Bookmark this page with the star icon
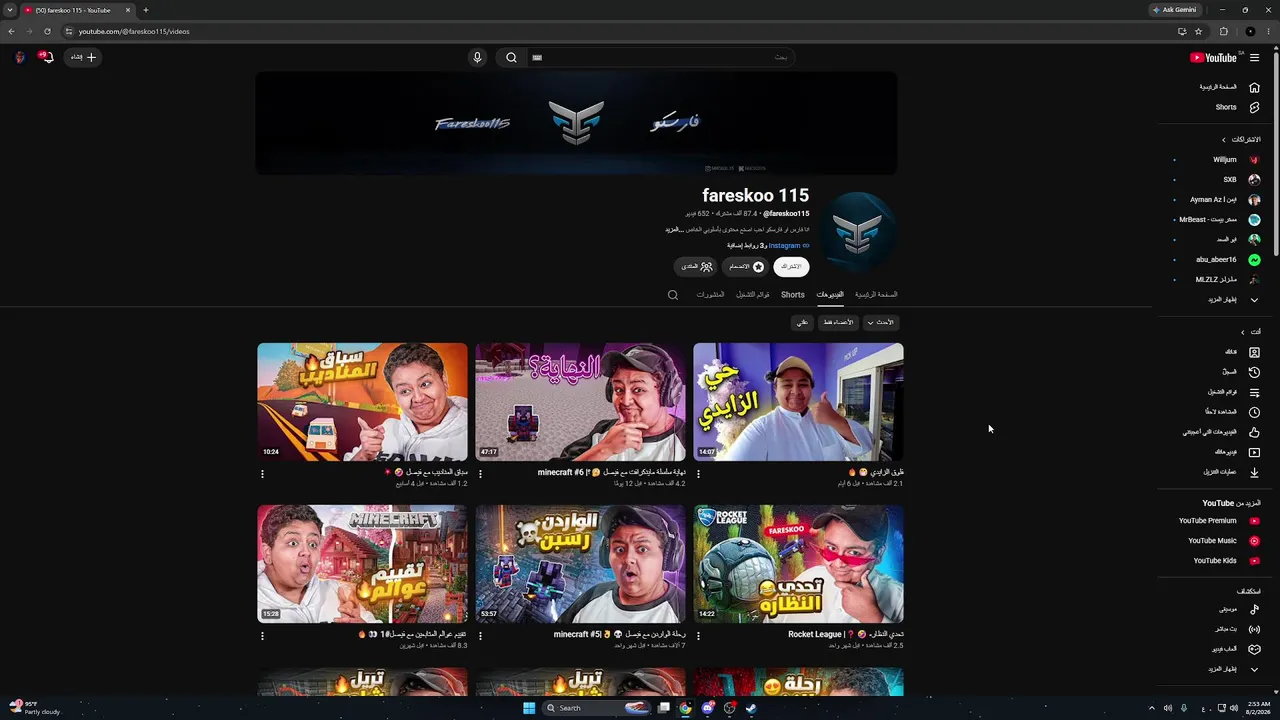Image resolution: width=1280 pixels, height=720 pixels. (1198, 31)
